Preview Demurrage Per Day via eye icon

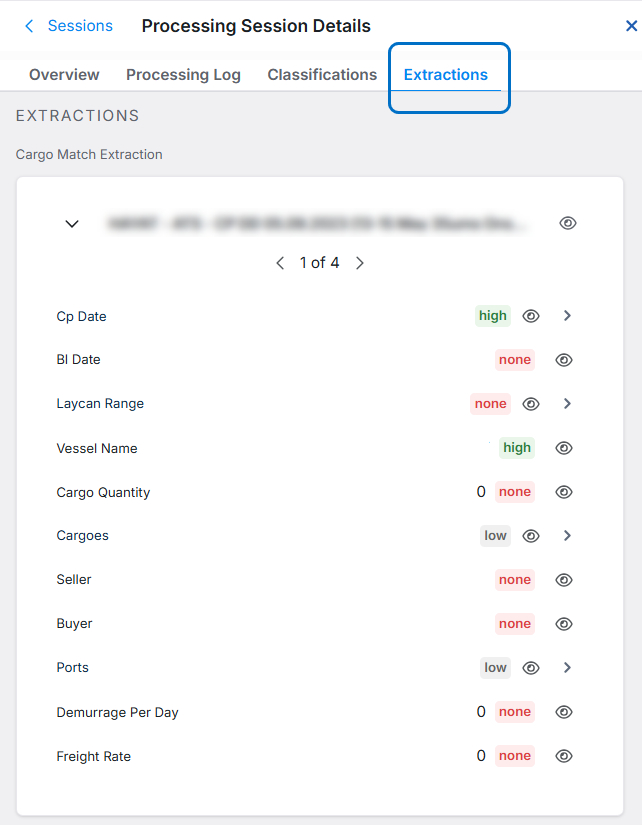click(563, 712)
